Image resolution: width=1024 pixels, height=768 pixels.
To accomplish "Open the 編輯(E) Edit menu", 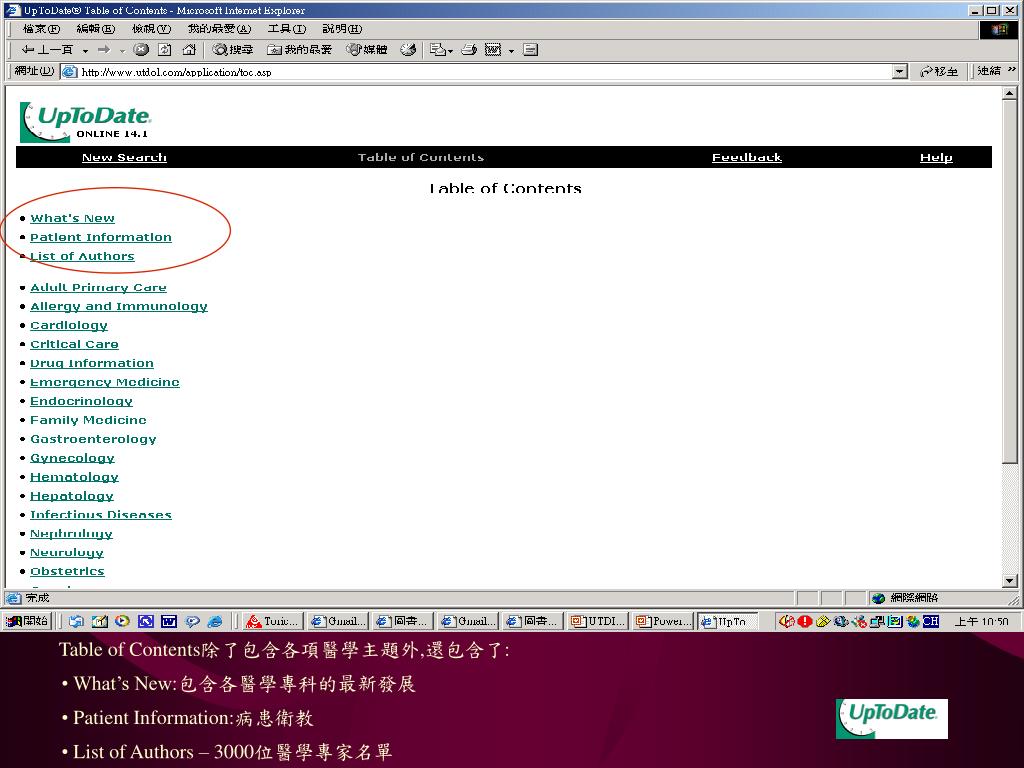I will [x=95, y=29].
